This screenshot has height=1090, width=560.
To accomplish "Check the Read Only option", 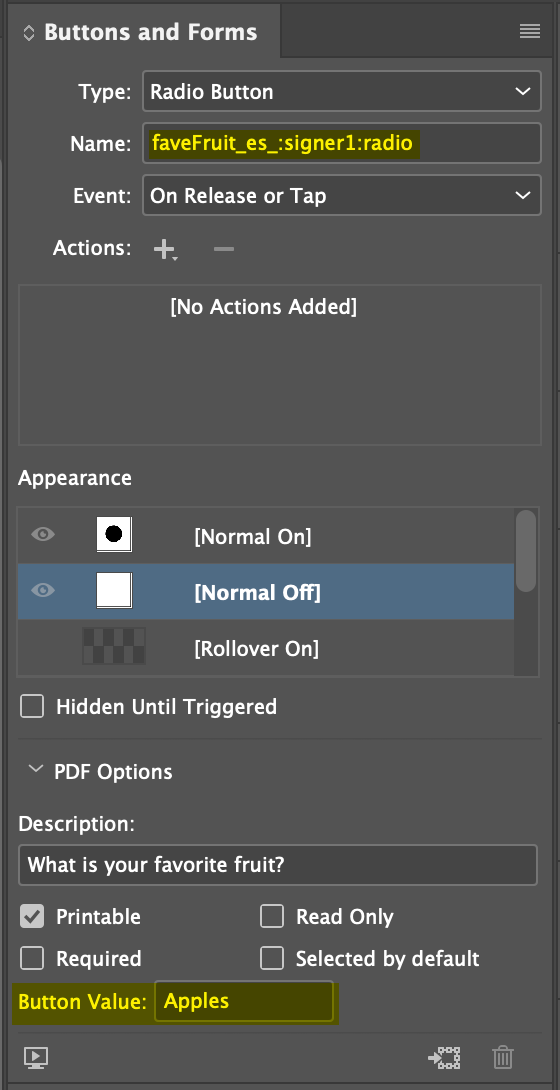I will point(272,917).
